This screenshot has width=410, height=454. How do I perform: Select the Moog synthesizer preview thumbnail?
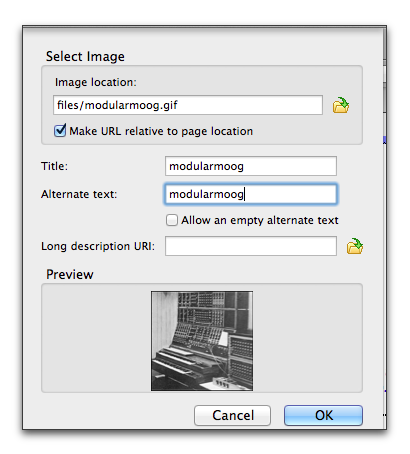pos(202,341)
